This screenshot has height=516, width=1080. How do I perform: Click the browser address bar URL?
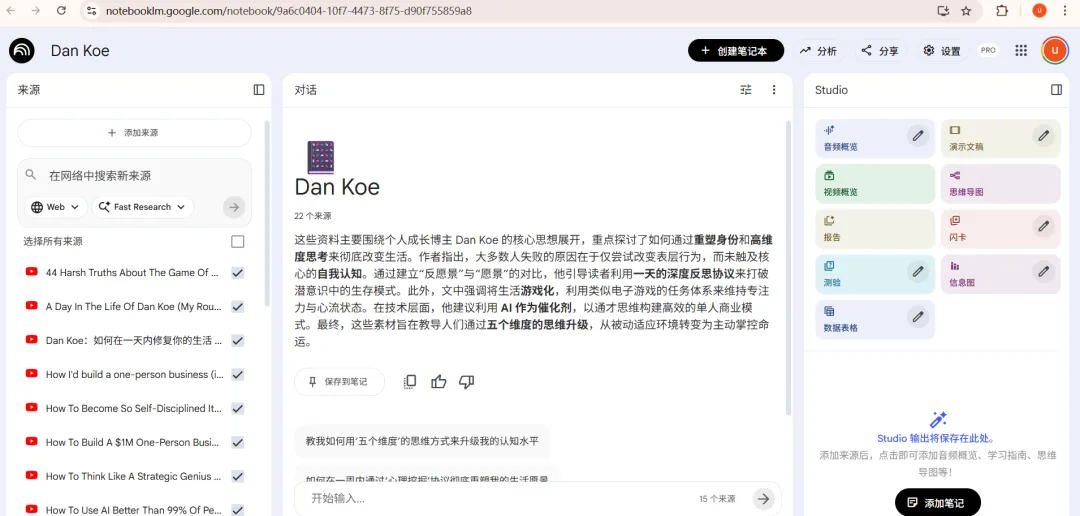(x=289, y=11)
